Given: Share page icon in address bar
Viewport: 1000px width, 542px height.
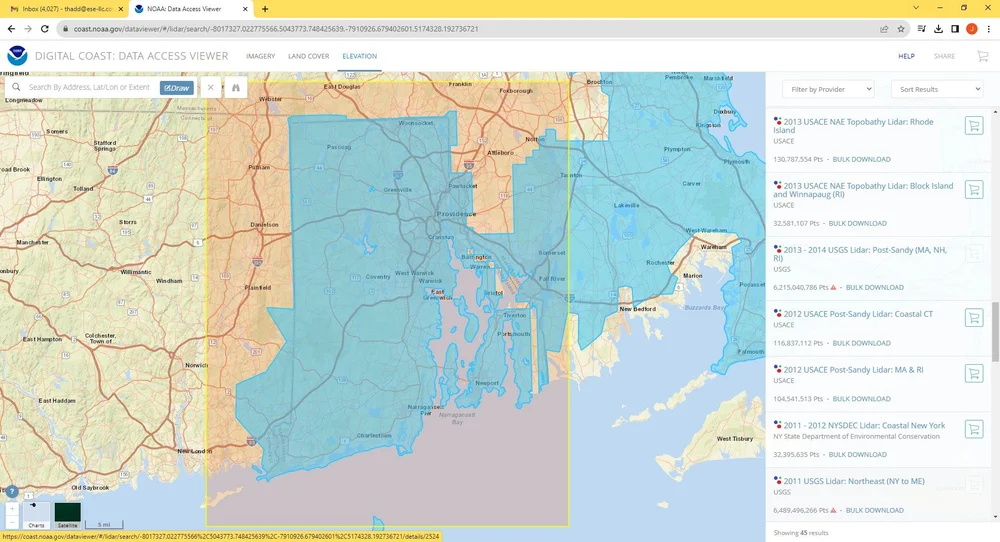Looking at the screenshot, I should tap(884, 29).
